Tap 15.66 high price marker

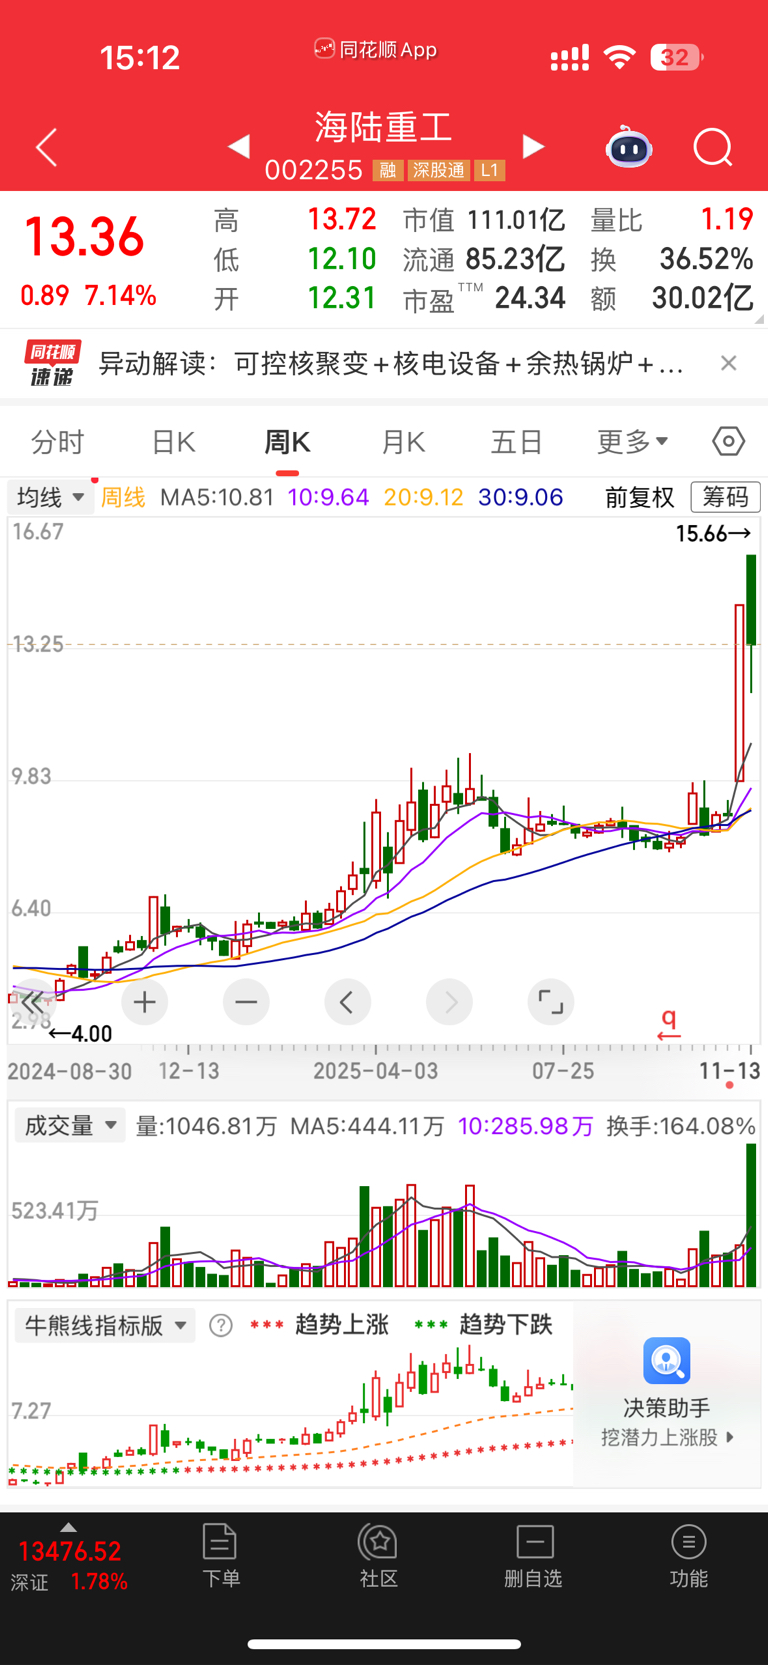point(714,534)
